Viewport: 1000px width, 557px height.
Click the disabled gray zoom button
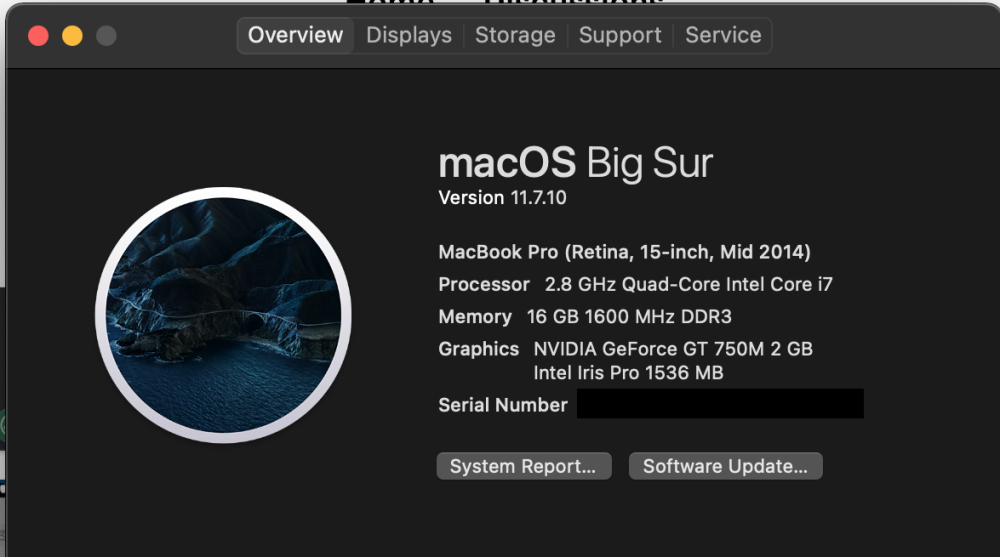click(x=107, y=36)
